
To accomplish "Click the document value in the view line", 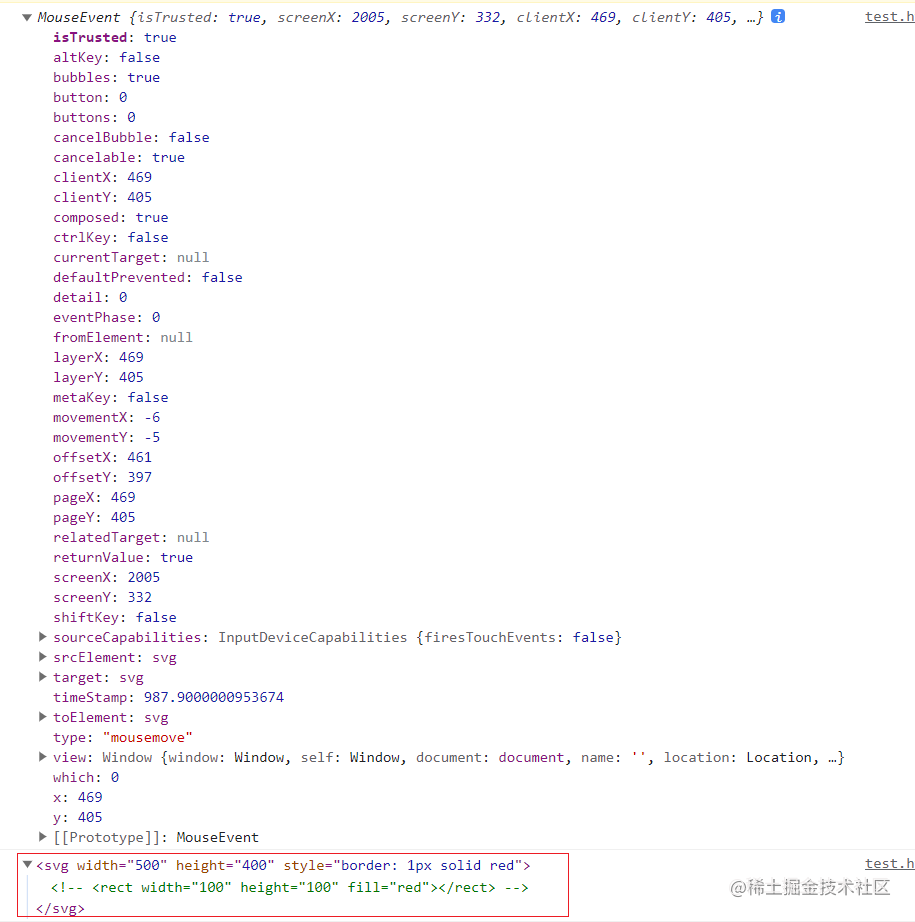I will pos(531,757).
